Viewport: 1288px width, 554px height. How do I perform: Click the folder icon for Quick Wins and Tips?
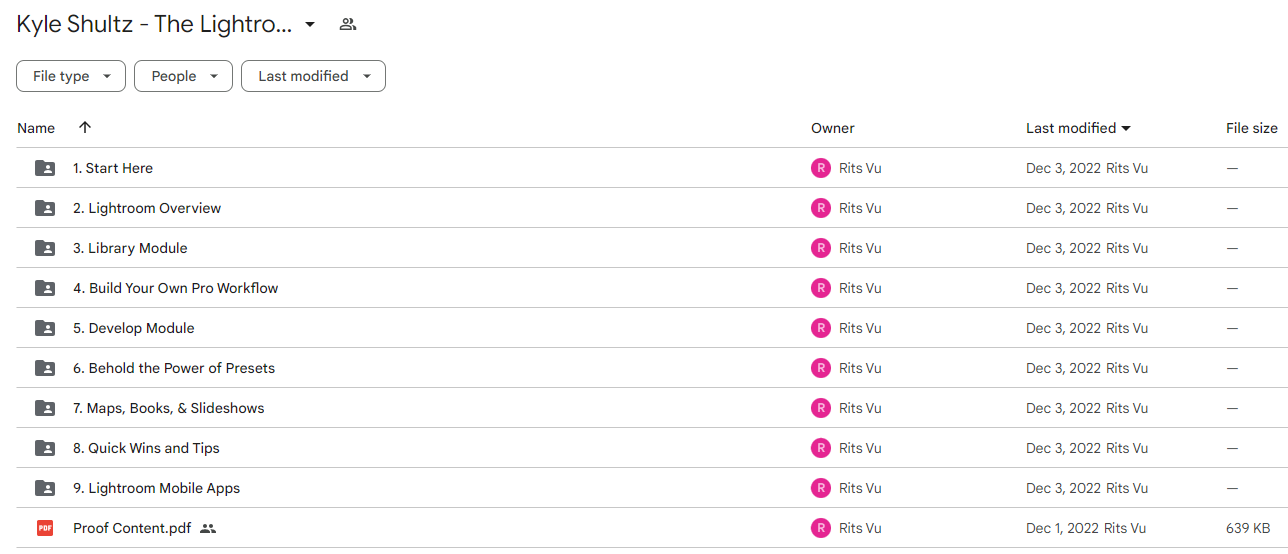pyautogui.click(x=45, y=448)
